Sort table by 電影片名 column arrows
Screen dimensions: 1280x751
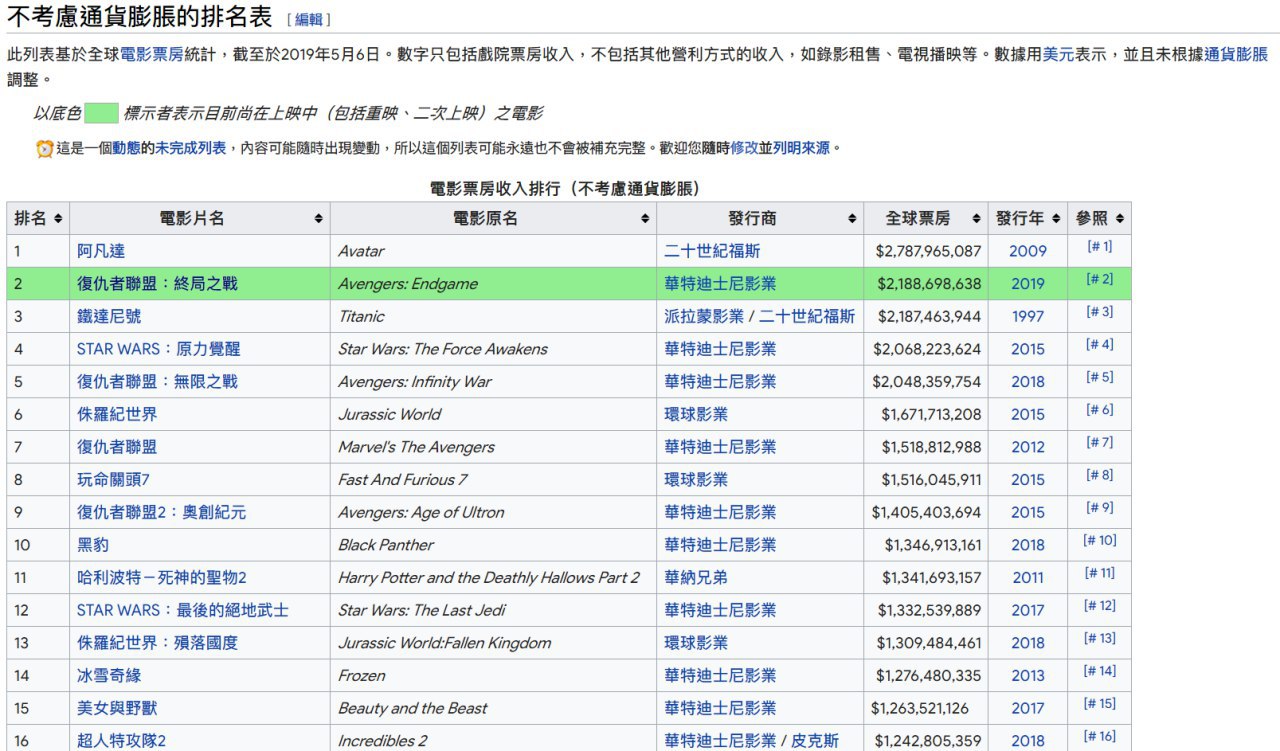[x=318, y=218]
